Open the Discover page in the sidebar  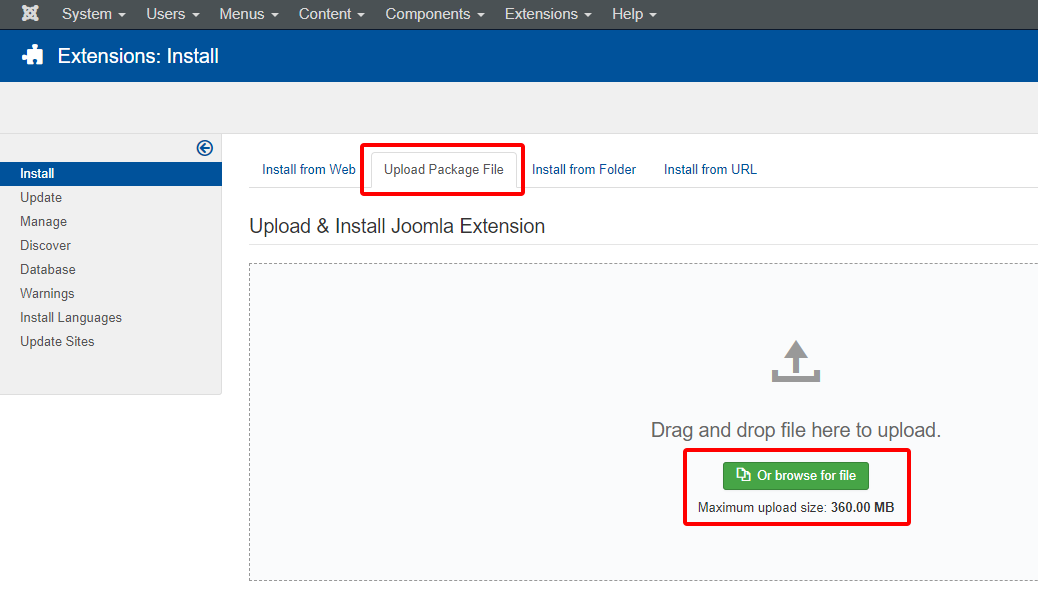pyautogui.click(x=44, y=245)
